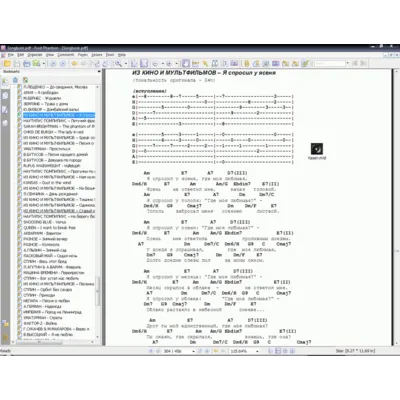Open the Comments menu
Viewport: 400px width, 400px height.
tap(66, 55)
